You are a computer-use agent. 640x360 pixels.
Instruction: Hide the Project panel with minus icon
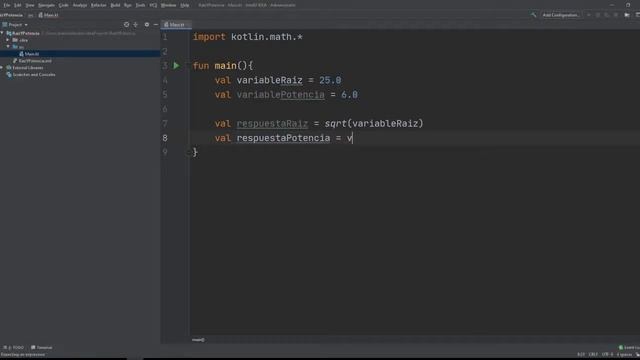[156, 24]
